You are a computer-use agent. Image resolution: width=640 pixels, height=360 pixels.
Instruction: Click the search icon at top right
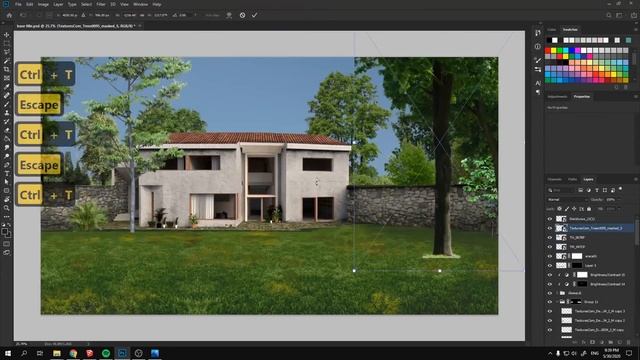tap(609, 15)
